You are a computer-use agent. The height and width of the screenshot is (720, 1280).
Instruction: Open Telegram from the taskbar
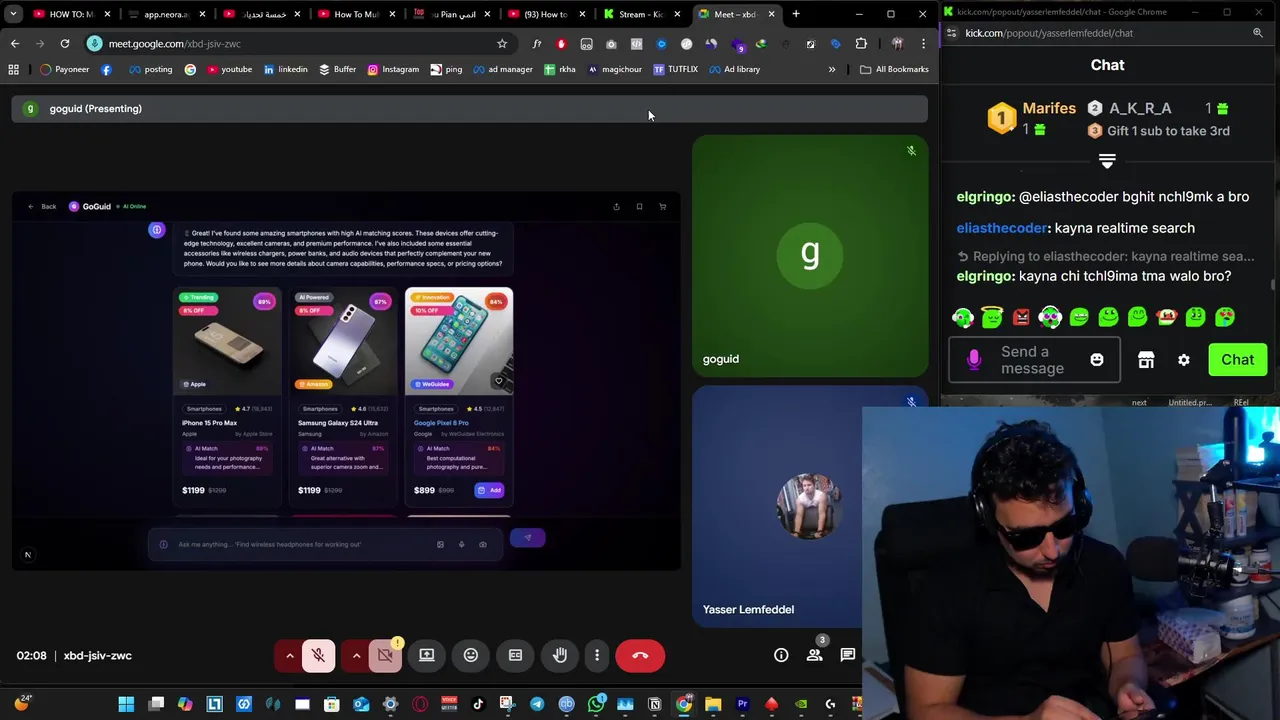coord(537,704)
